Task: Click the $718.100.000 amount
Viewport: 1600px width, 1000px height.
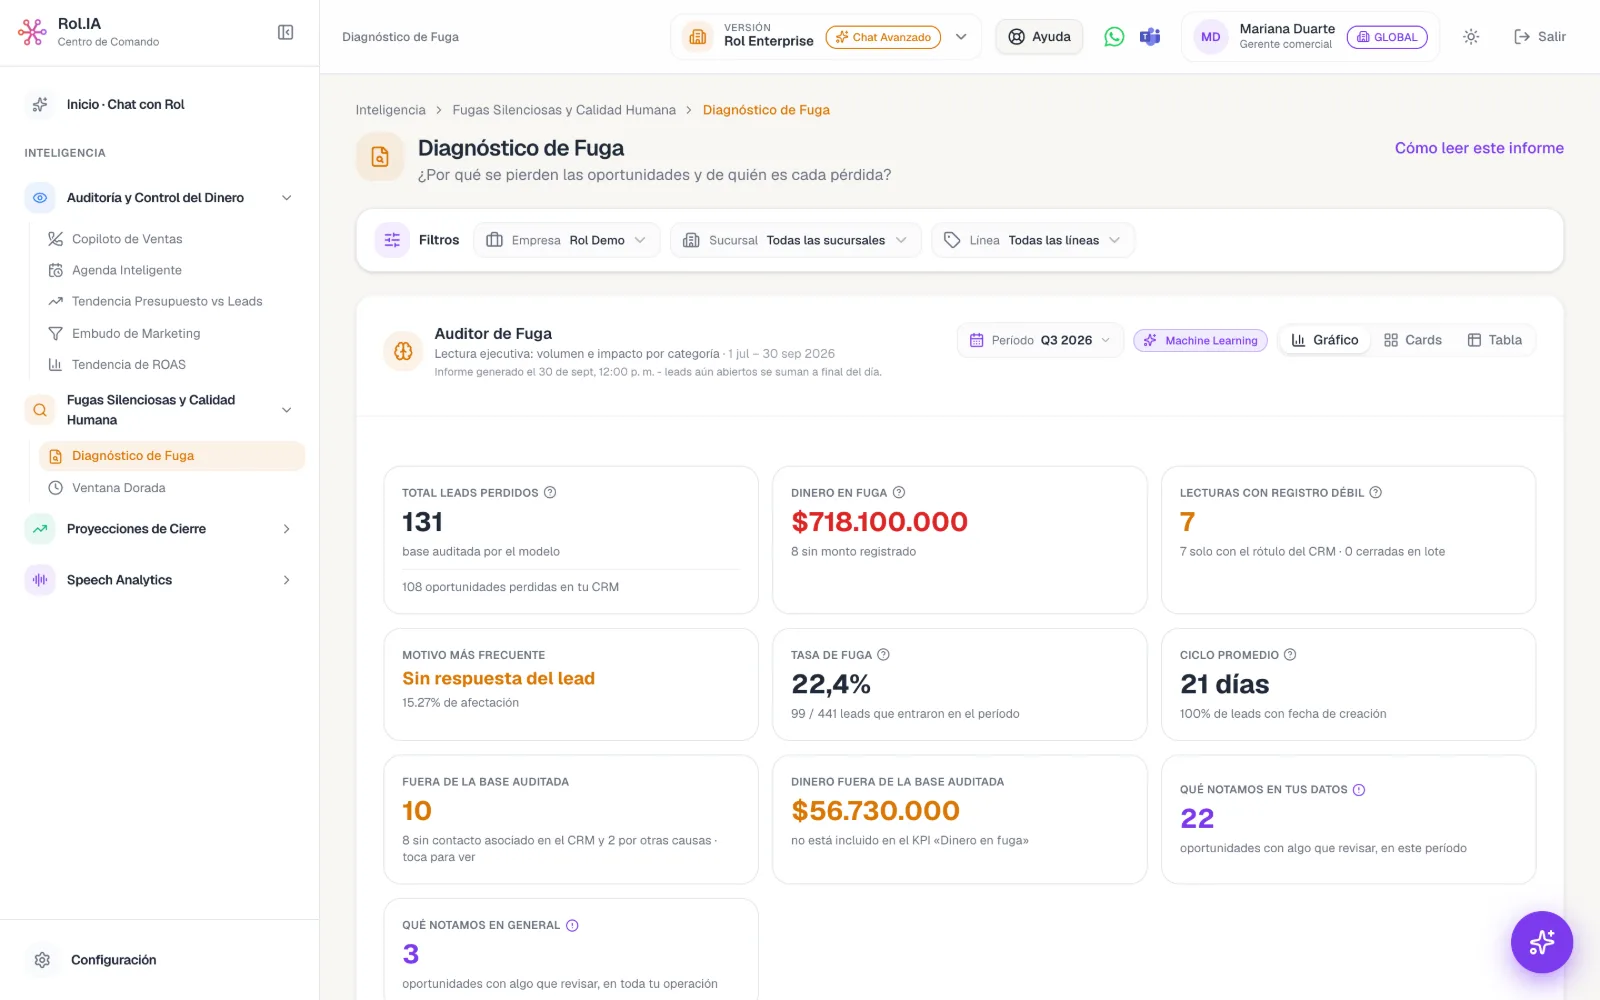Action: [879, 522]
